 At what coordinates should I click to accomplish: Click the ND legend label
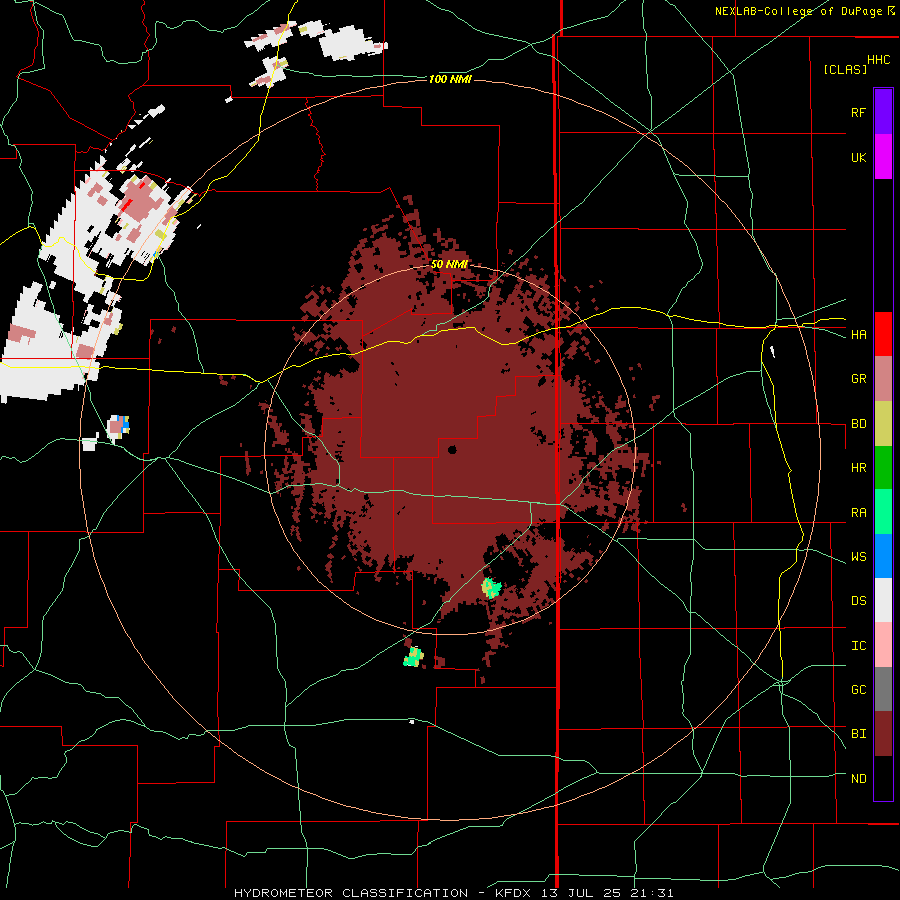[858, 779]
